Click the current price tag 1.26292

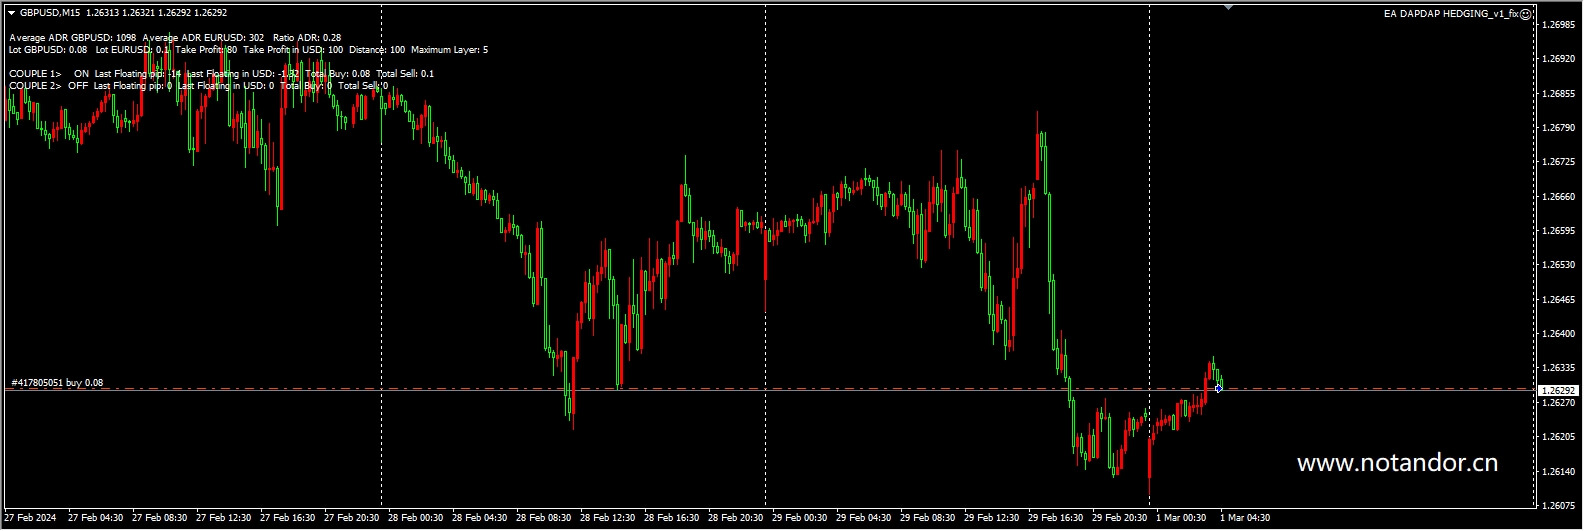(1558, 390)
